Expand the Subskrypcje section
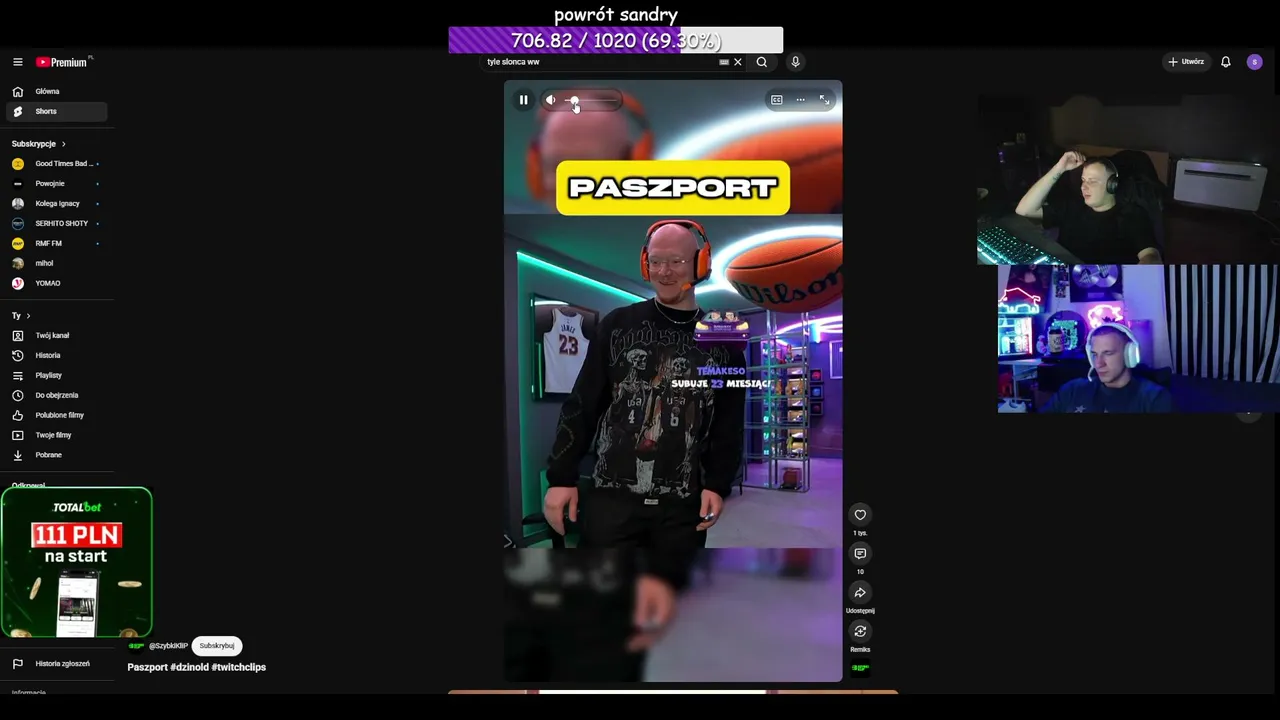This screenshot has height=720, width=1280. 39,144
